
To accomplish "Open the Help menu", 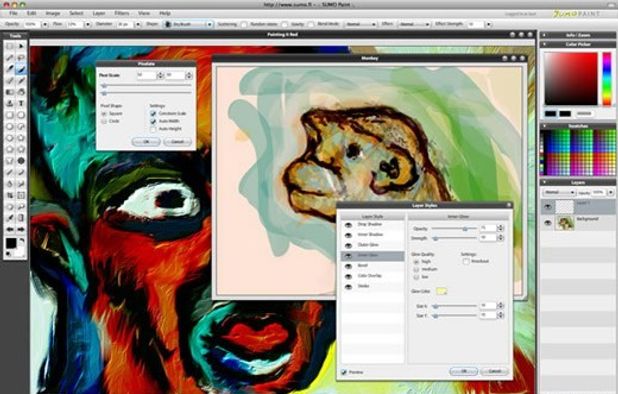I will pyautogui.click(x=165, y=13).
